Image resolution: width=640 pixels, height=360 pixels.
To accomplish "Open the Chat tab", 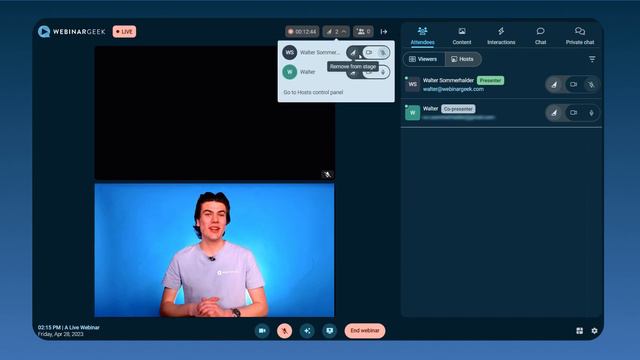I will [x=540, y=36].
